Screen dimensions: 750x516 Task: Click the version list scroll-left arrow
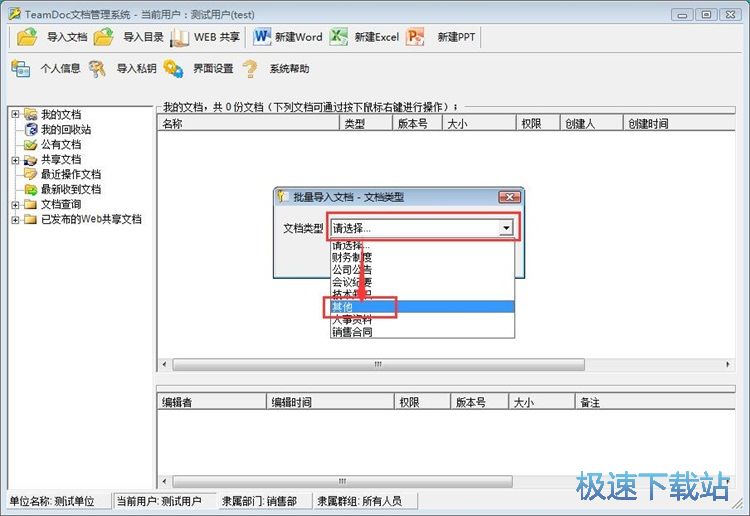165,481
